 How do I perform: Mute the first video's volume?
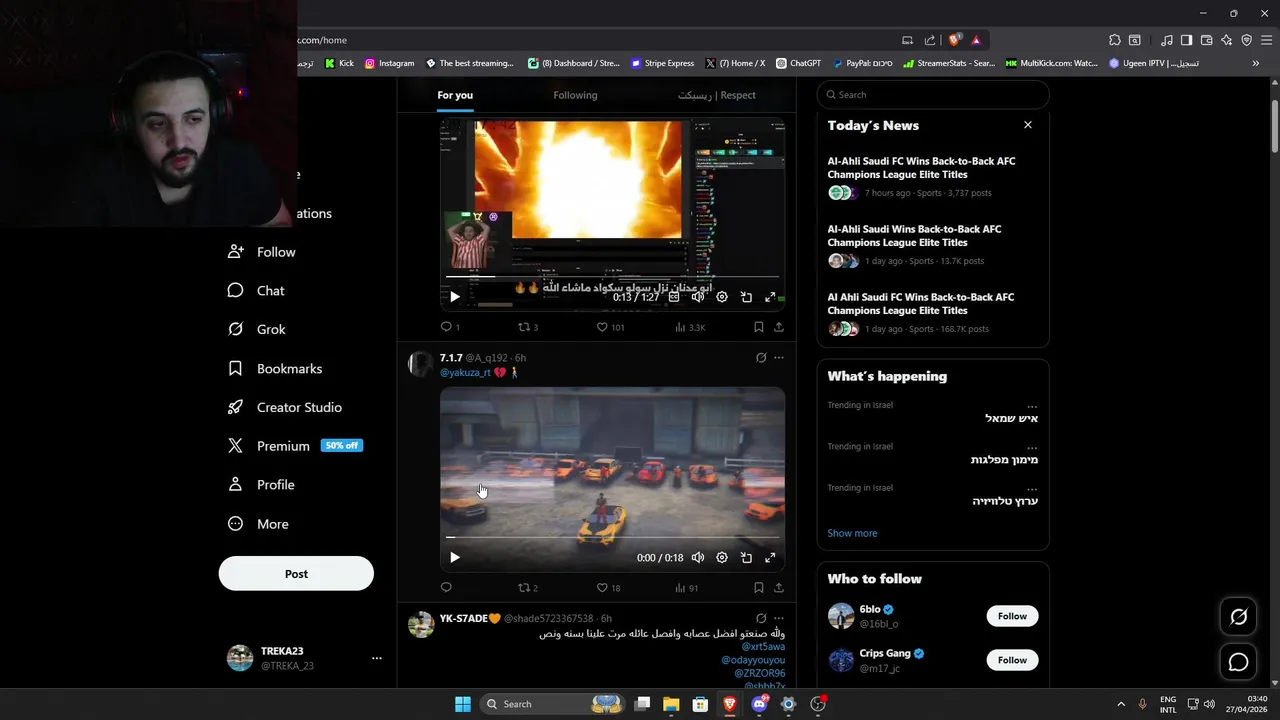point(698,297)
